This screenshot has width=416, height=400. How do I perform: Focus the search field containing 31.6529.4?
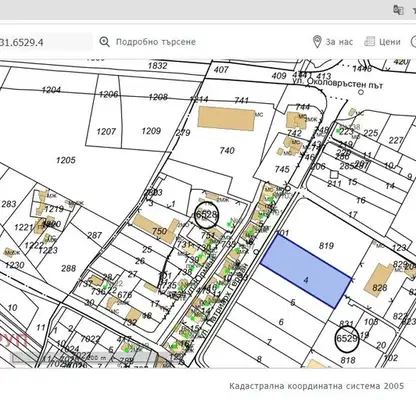[x=46, y=42]
